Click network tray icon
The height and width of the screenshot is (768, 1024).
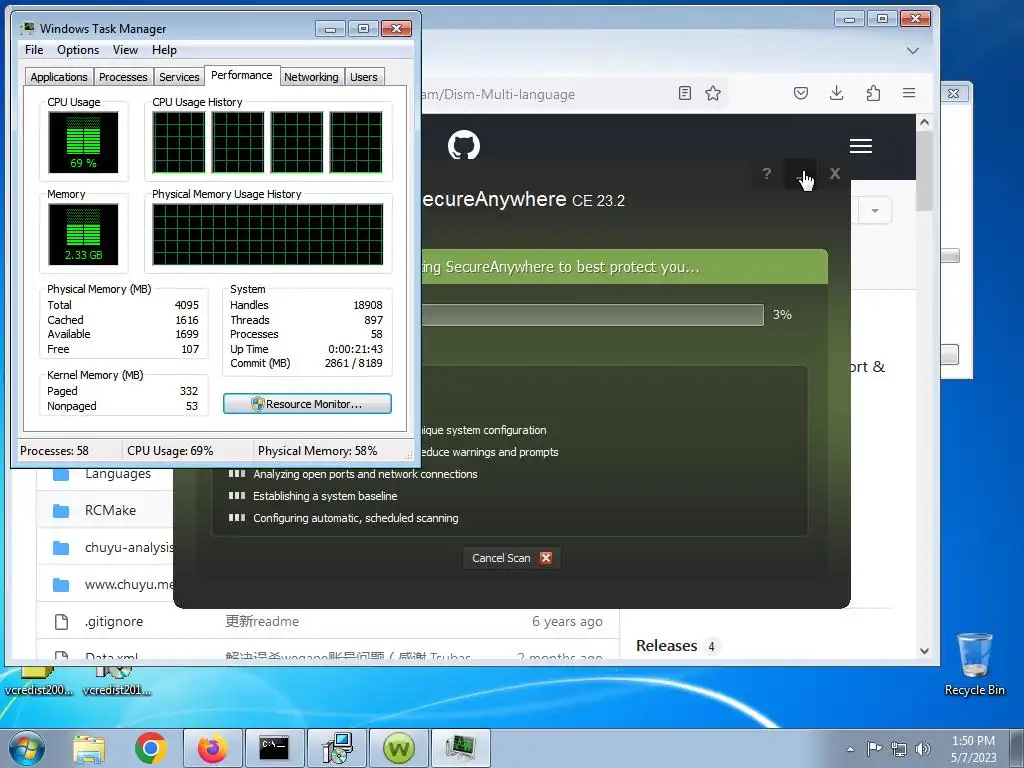tap(899, 748)
